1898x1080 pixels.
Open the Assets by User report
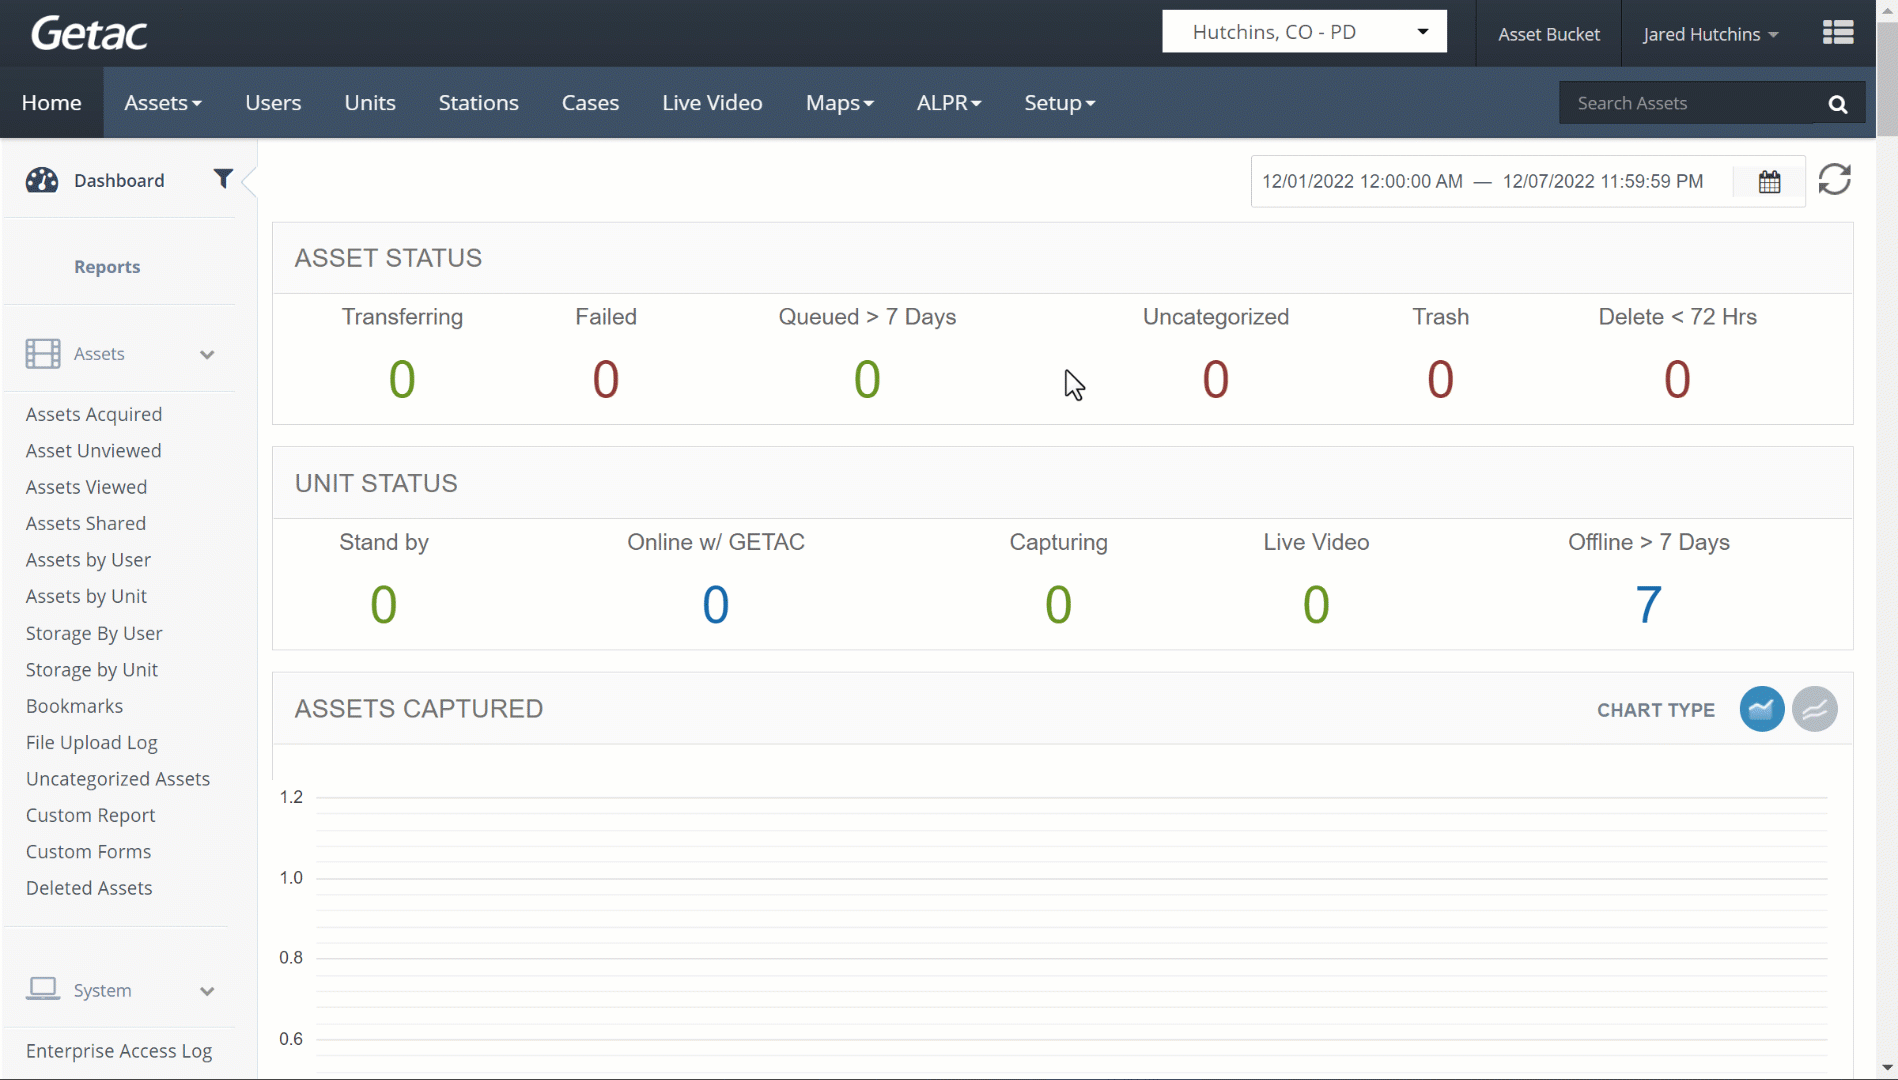click(x=88, y=560)
